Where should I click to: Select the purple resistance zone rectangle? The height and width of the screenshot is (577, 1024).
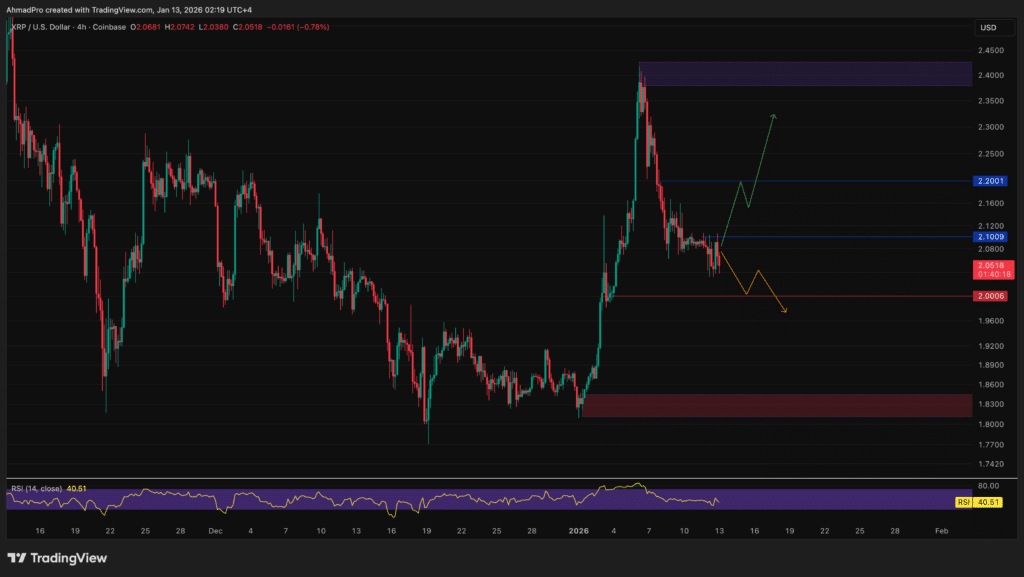click(805, 73)
